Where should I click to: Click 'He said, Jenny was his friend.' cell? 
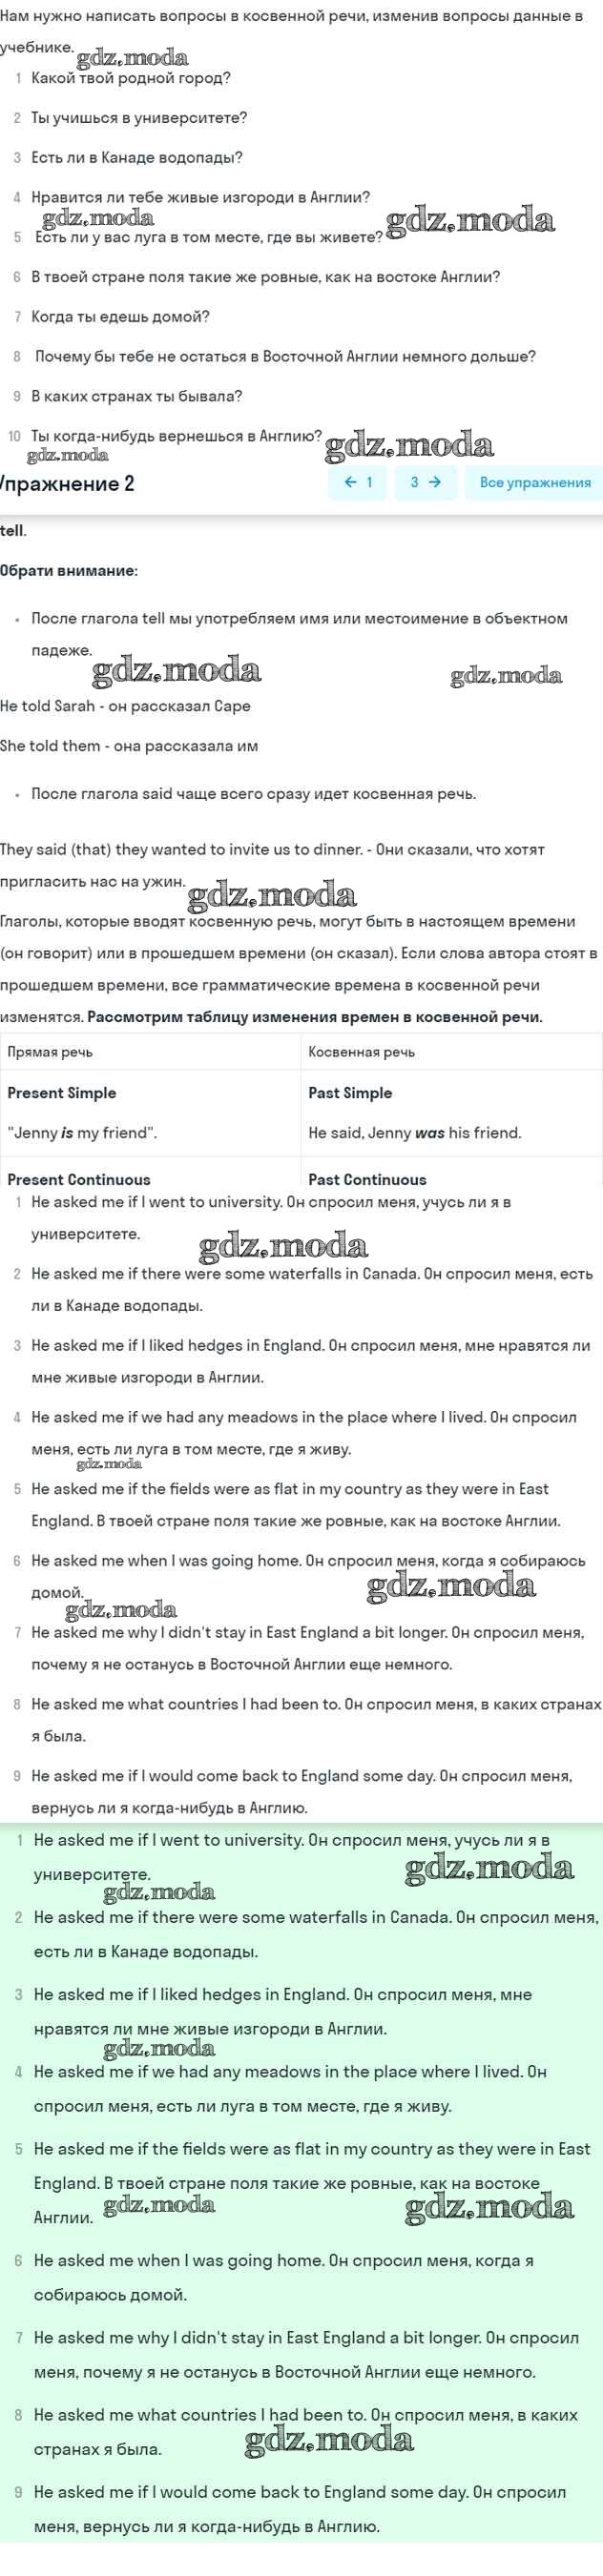point(415,1133)
